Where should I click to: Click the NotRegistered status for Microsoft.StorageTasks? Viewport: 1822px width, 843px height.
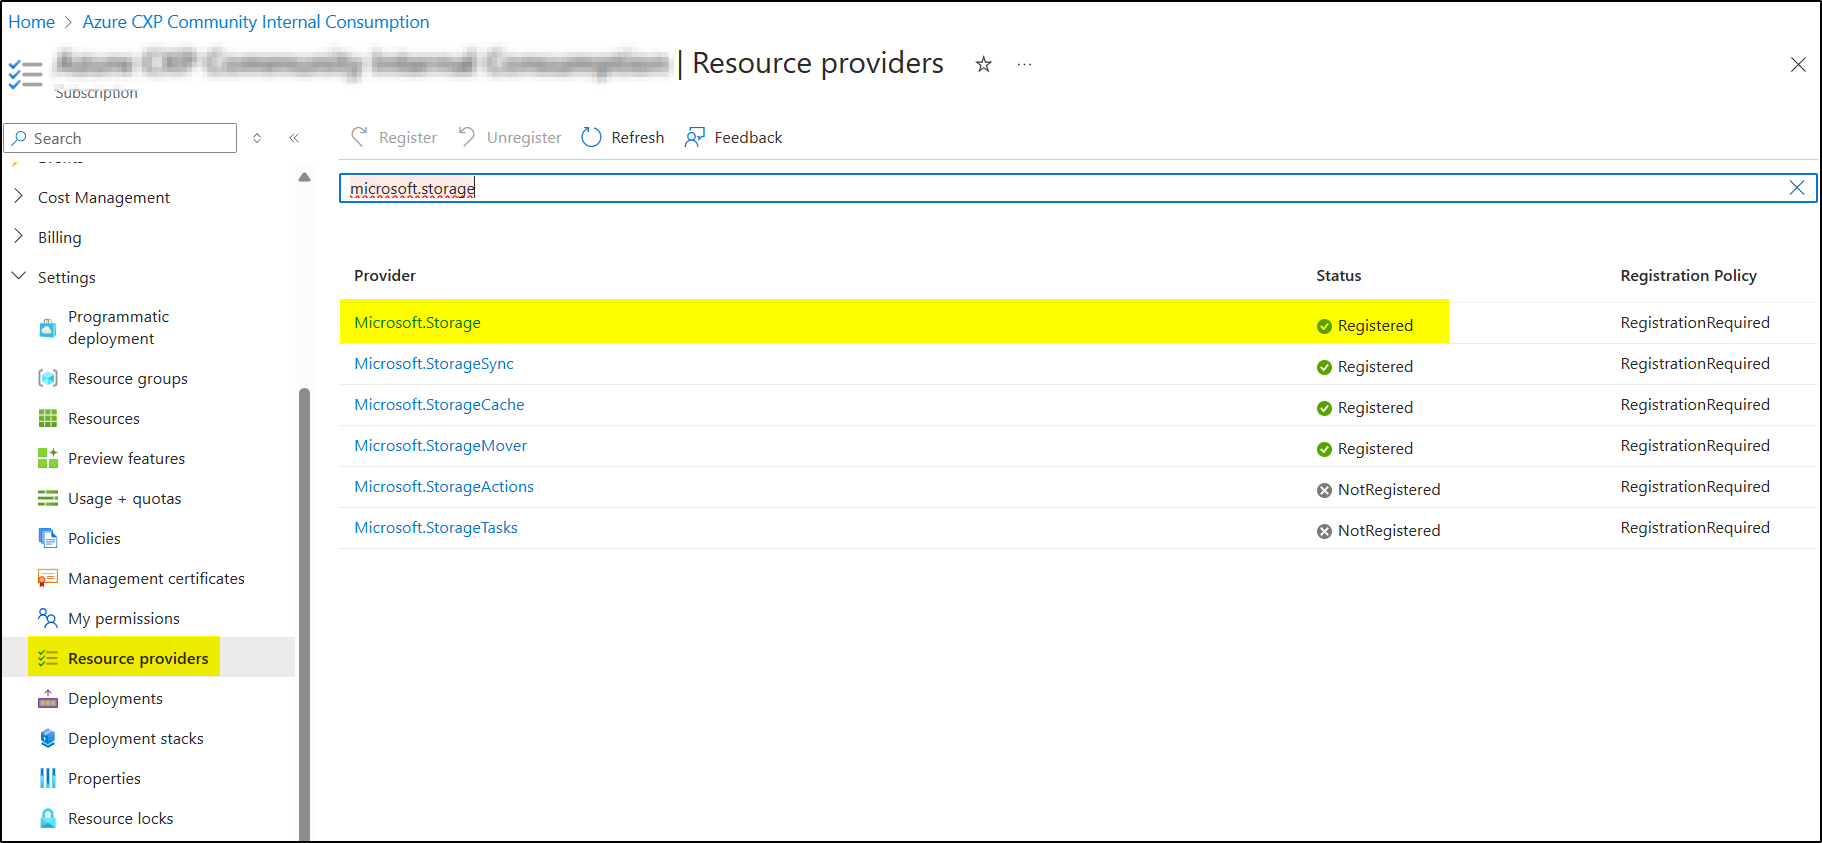[1389, 530]
